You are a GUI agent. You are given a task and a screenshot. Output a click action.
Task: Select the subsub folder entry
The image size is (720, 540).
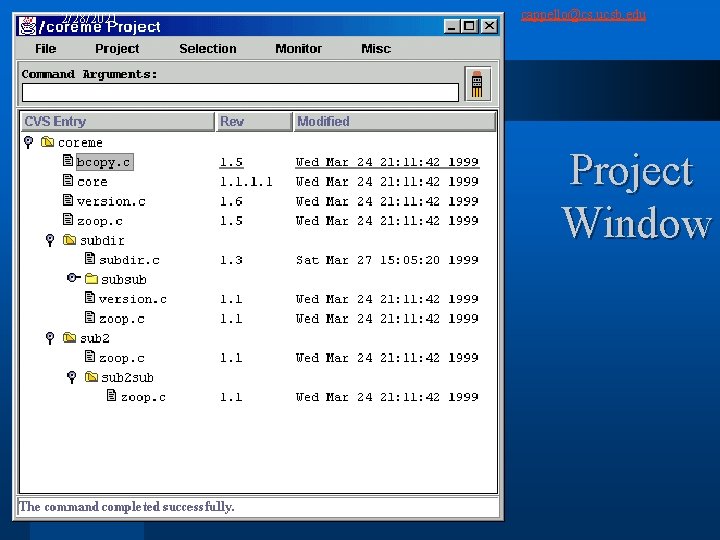coord(124,280)
